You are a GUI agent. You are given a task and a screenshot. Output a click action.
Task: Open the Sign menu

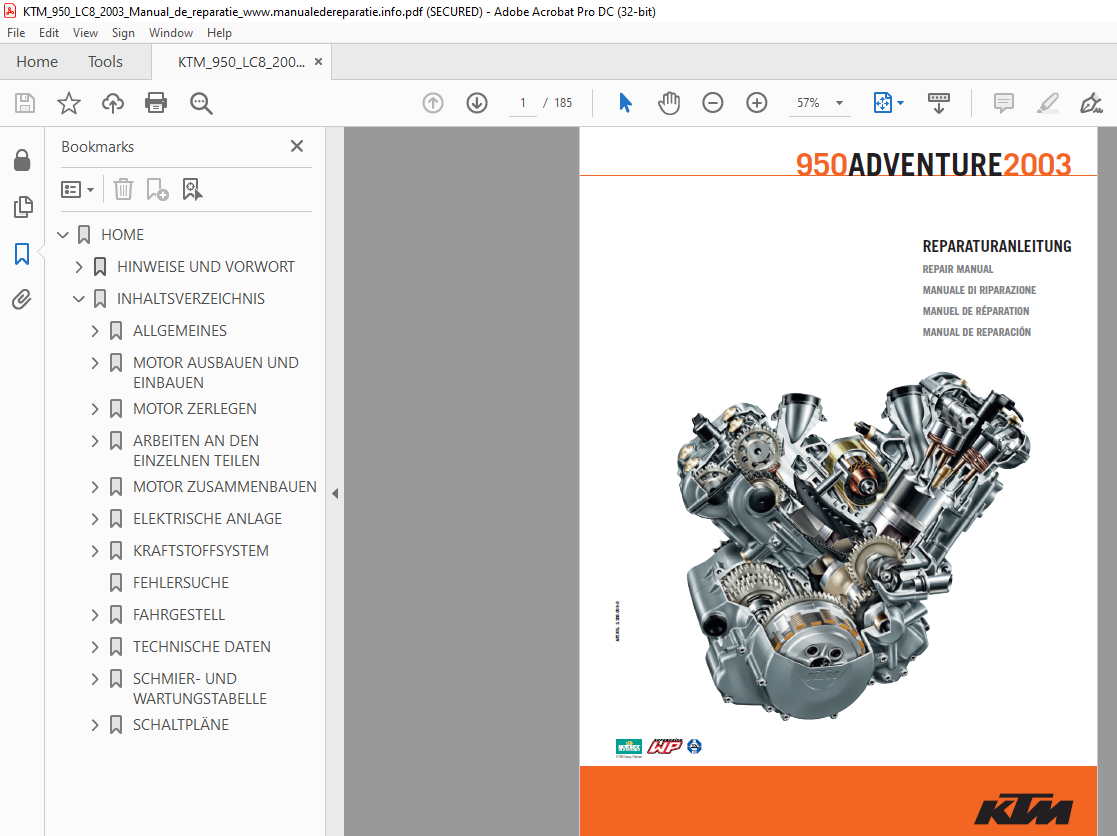123,33
